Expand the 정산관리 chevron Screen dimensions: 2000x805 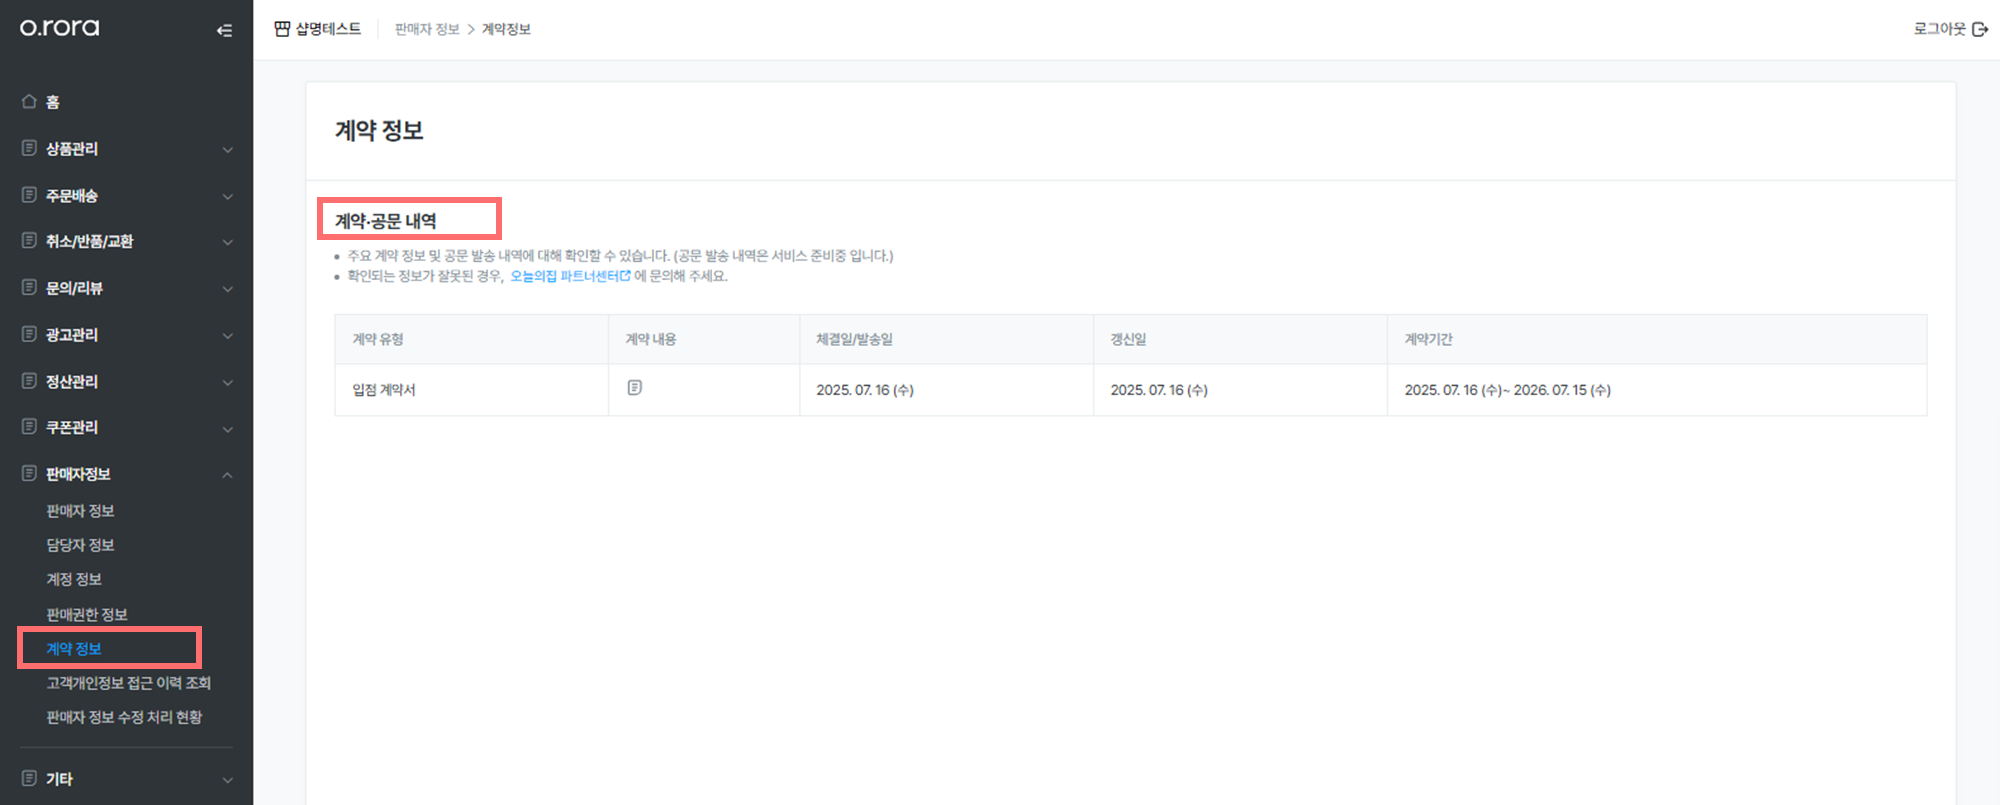pos(228,383)
